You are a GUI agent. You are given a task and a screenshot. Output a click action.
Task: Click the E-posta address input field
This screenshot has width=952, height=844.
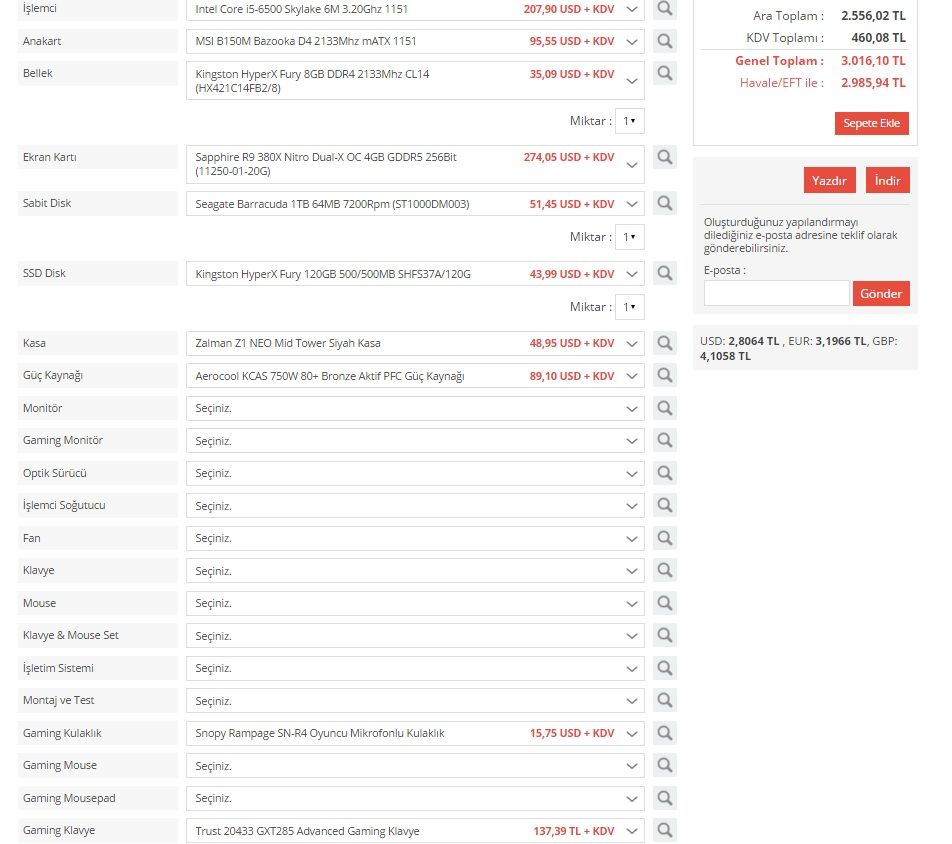(777, 293)
